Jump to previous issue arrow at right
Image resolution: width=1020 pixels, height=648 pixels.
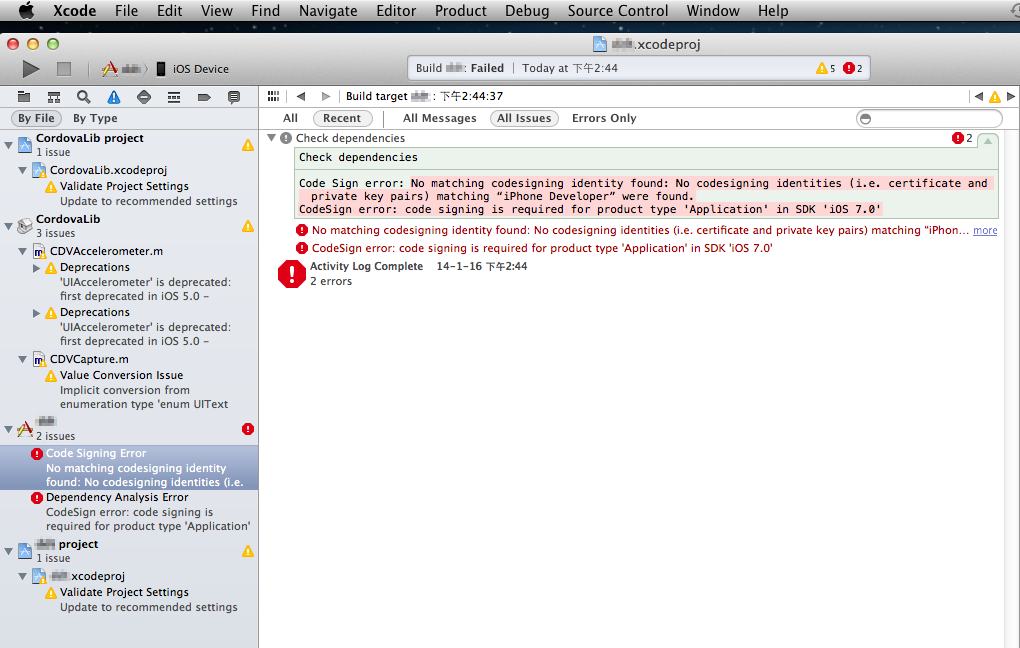(x=978, y=96)
